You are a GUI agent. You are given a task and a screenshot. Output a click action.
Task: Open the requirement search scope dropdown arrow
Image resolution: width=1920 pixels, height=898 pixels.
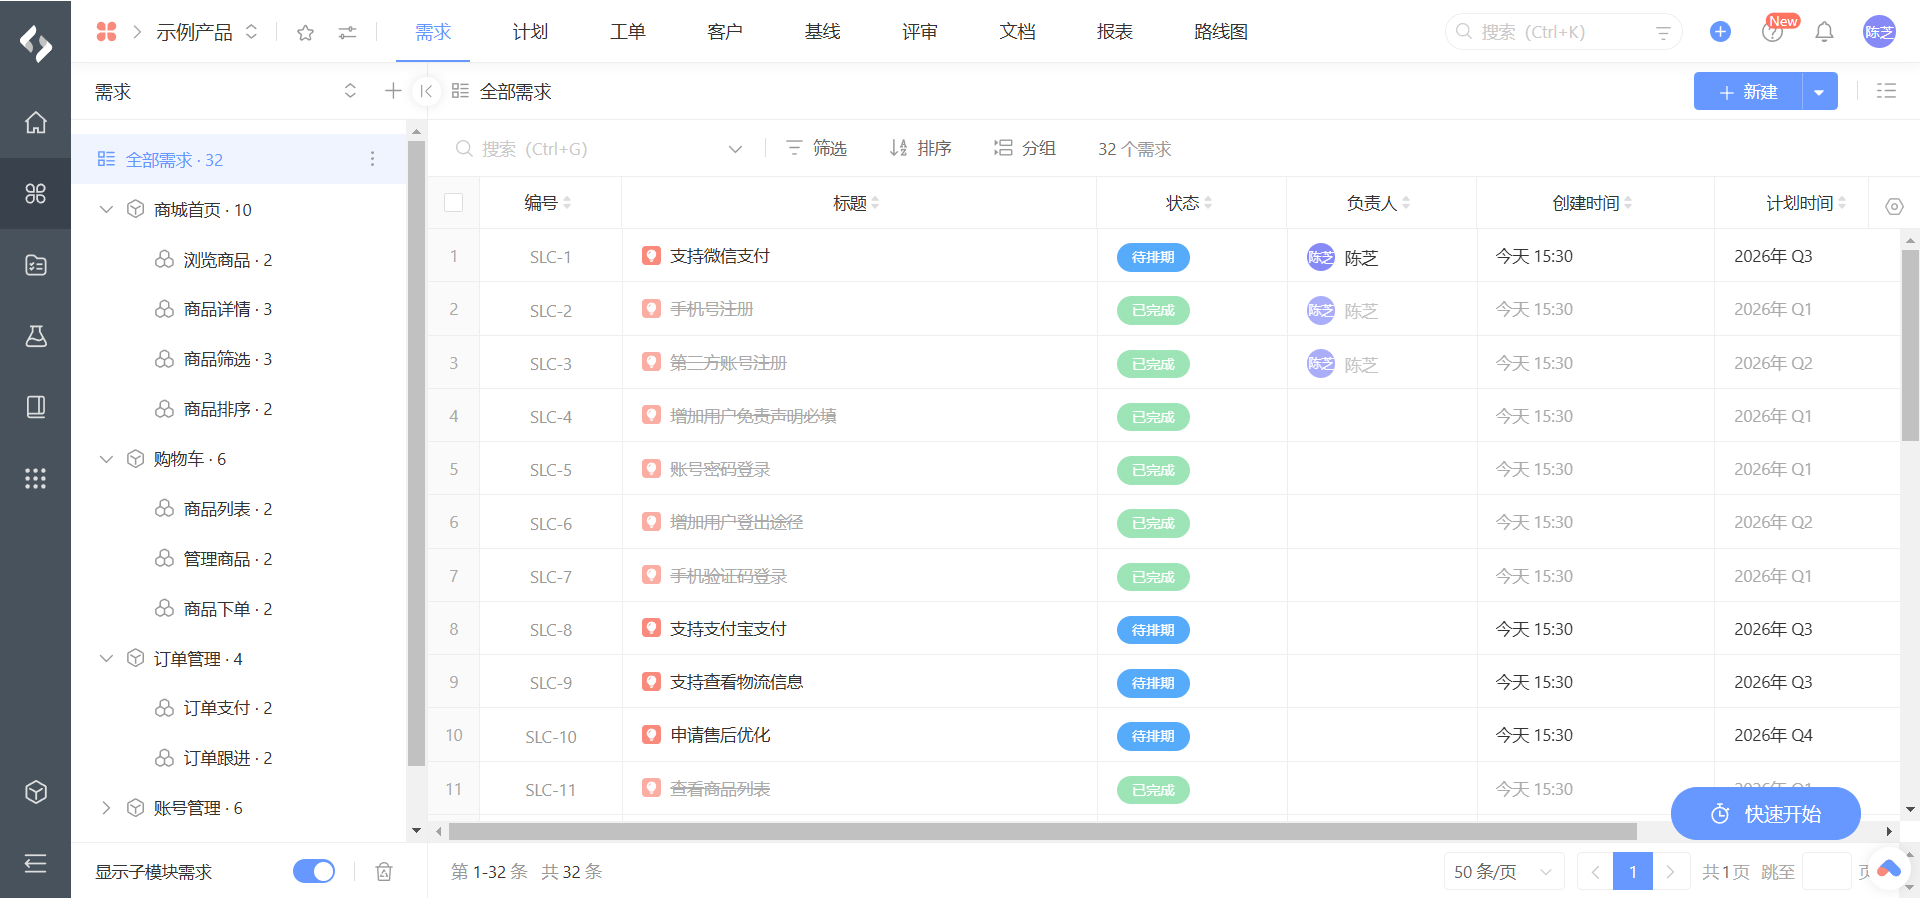pos(735,149)
